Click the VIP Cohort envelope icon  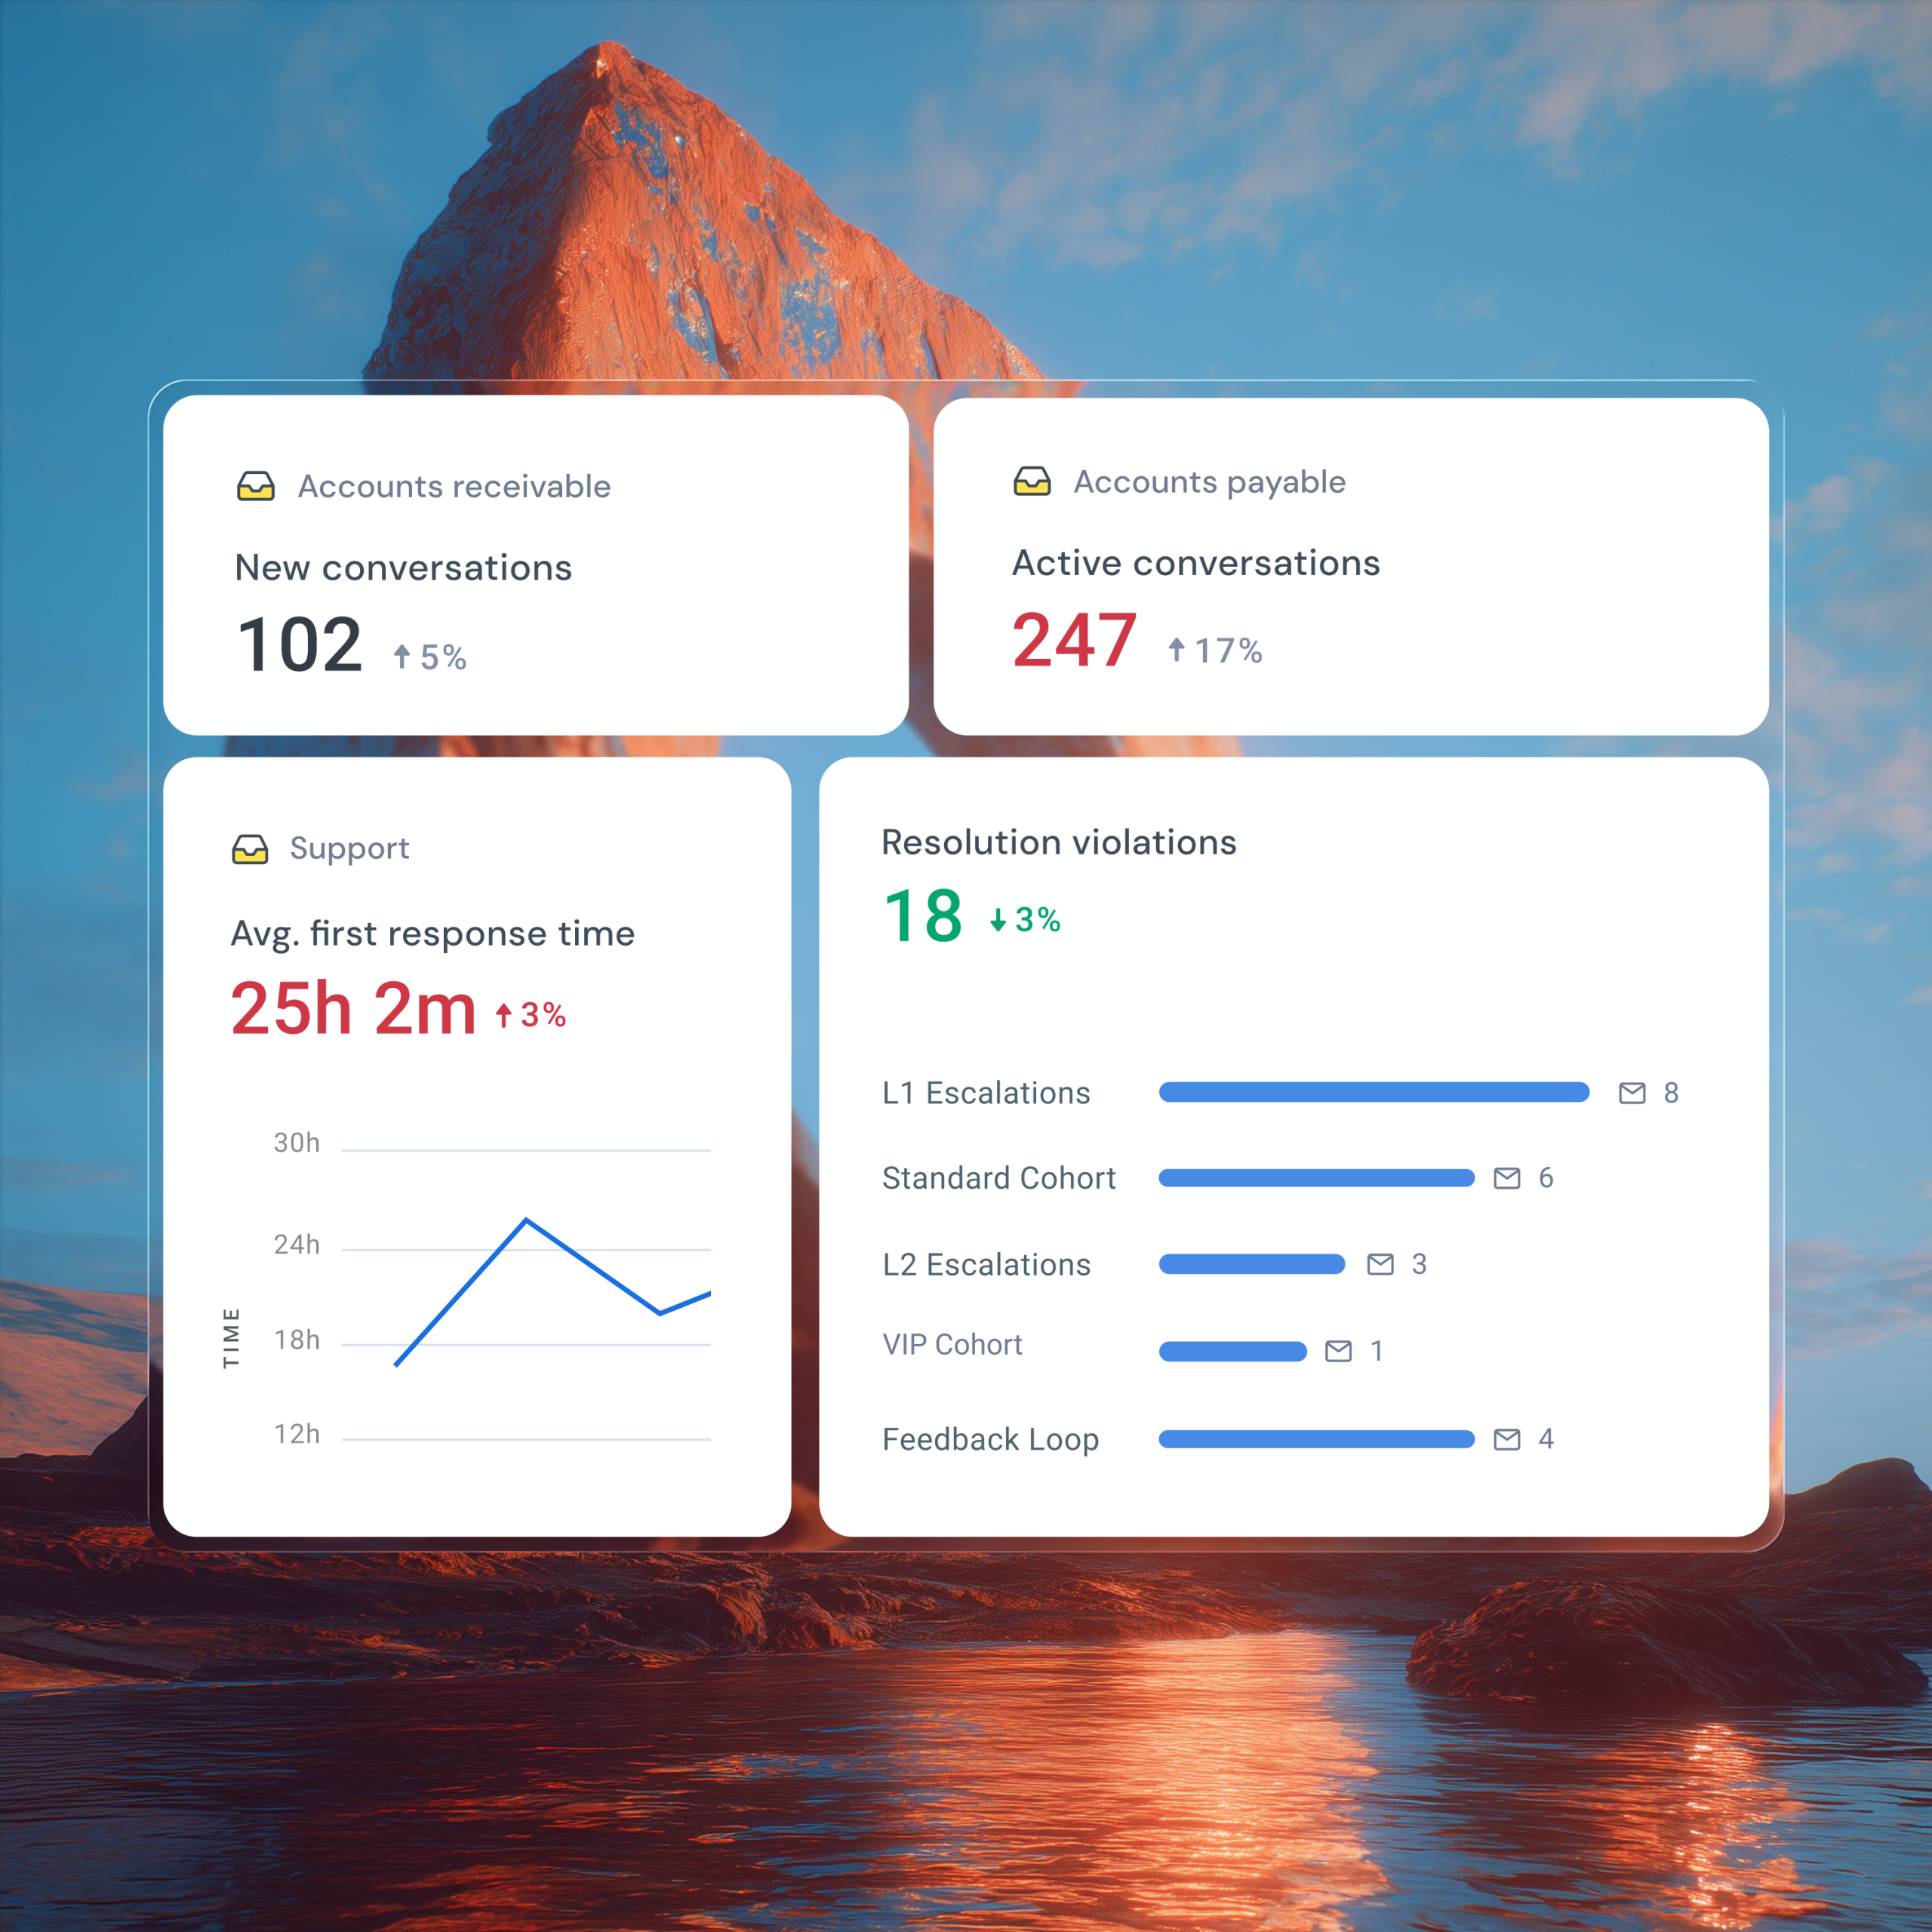tap(1338, 1351)
